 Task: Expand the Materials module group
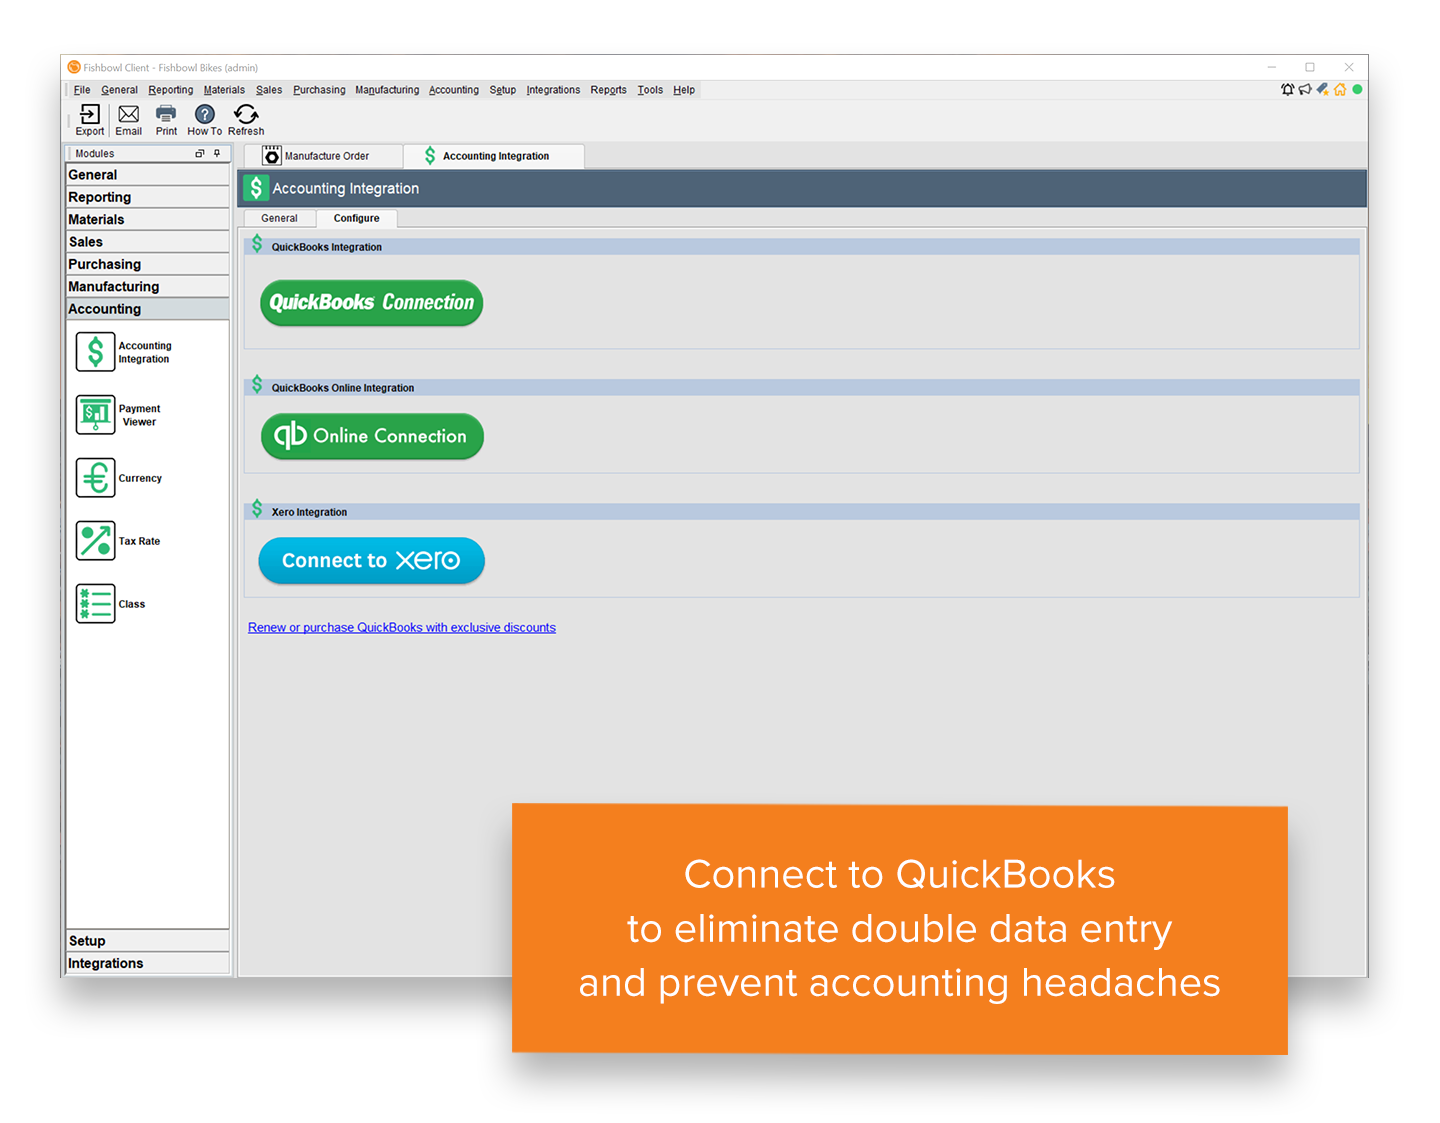tap(148, 219)
